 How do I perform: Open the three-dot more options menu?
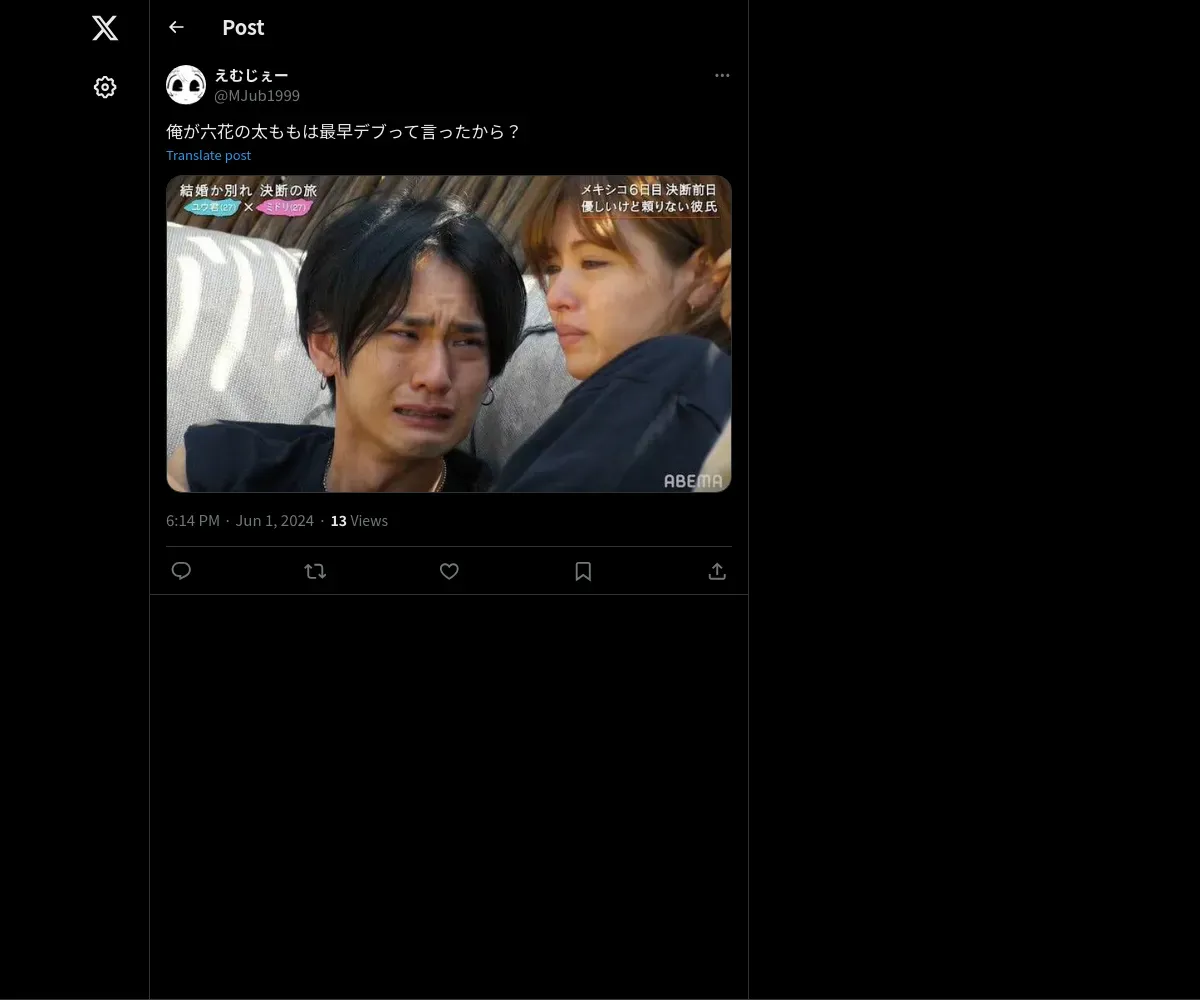pyautogui.click(x=722, y=75)
